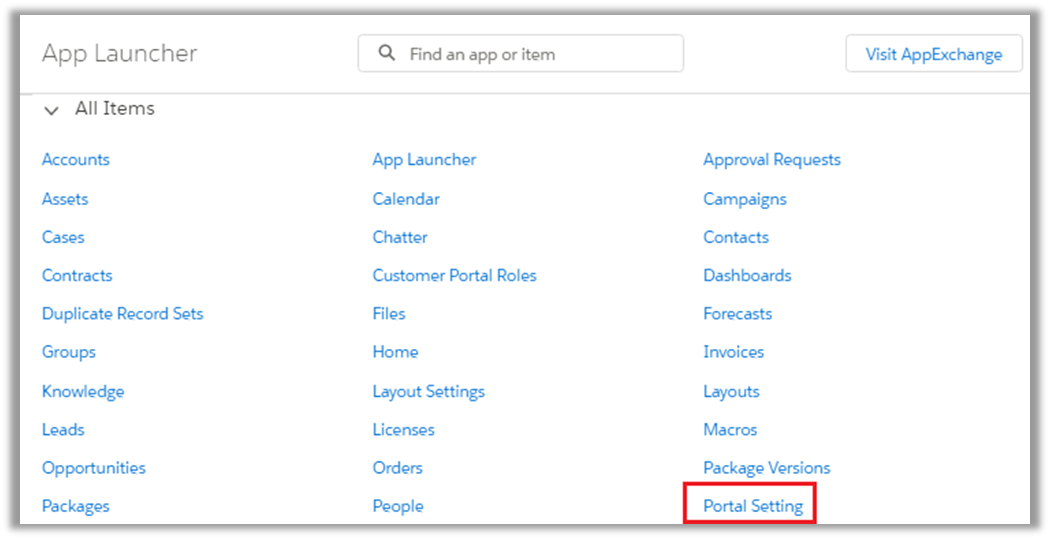The height and width of the screenshot is (539, 1050).
Task: Click the Licenses link
Action: tap(403, 430)
